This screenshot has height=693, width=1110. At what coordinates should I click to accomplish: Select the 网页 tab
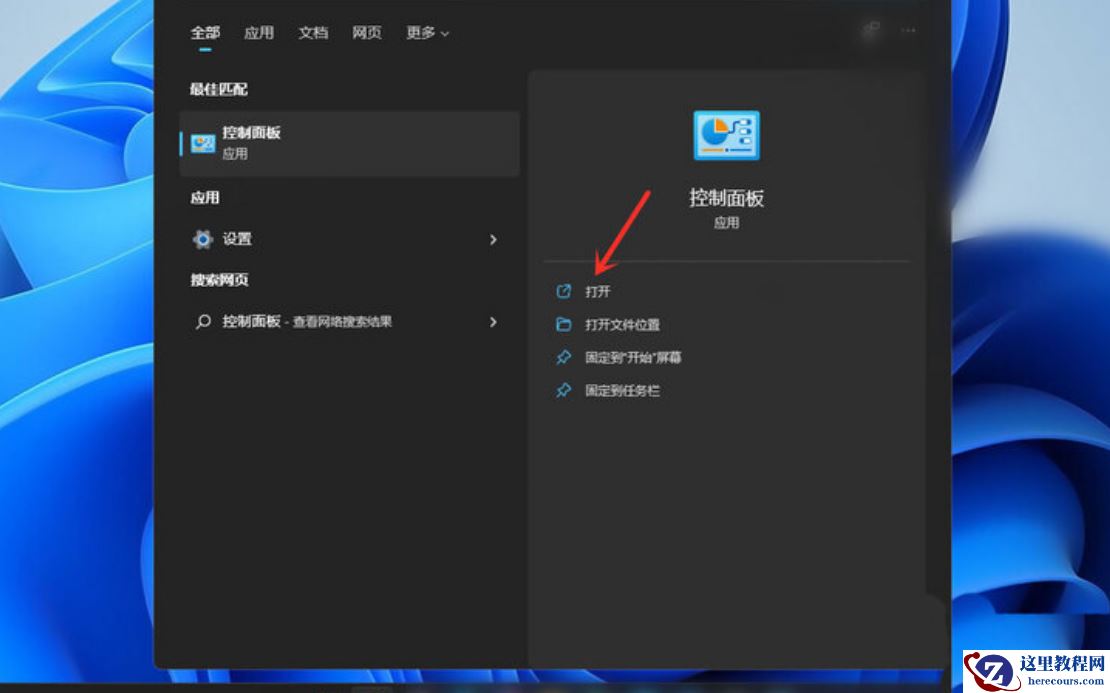click(x=366, y=32)
